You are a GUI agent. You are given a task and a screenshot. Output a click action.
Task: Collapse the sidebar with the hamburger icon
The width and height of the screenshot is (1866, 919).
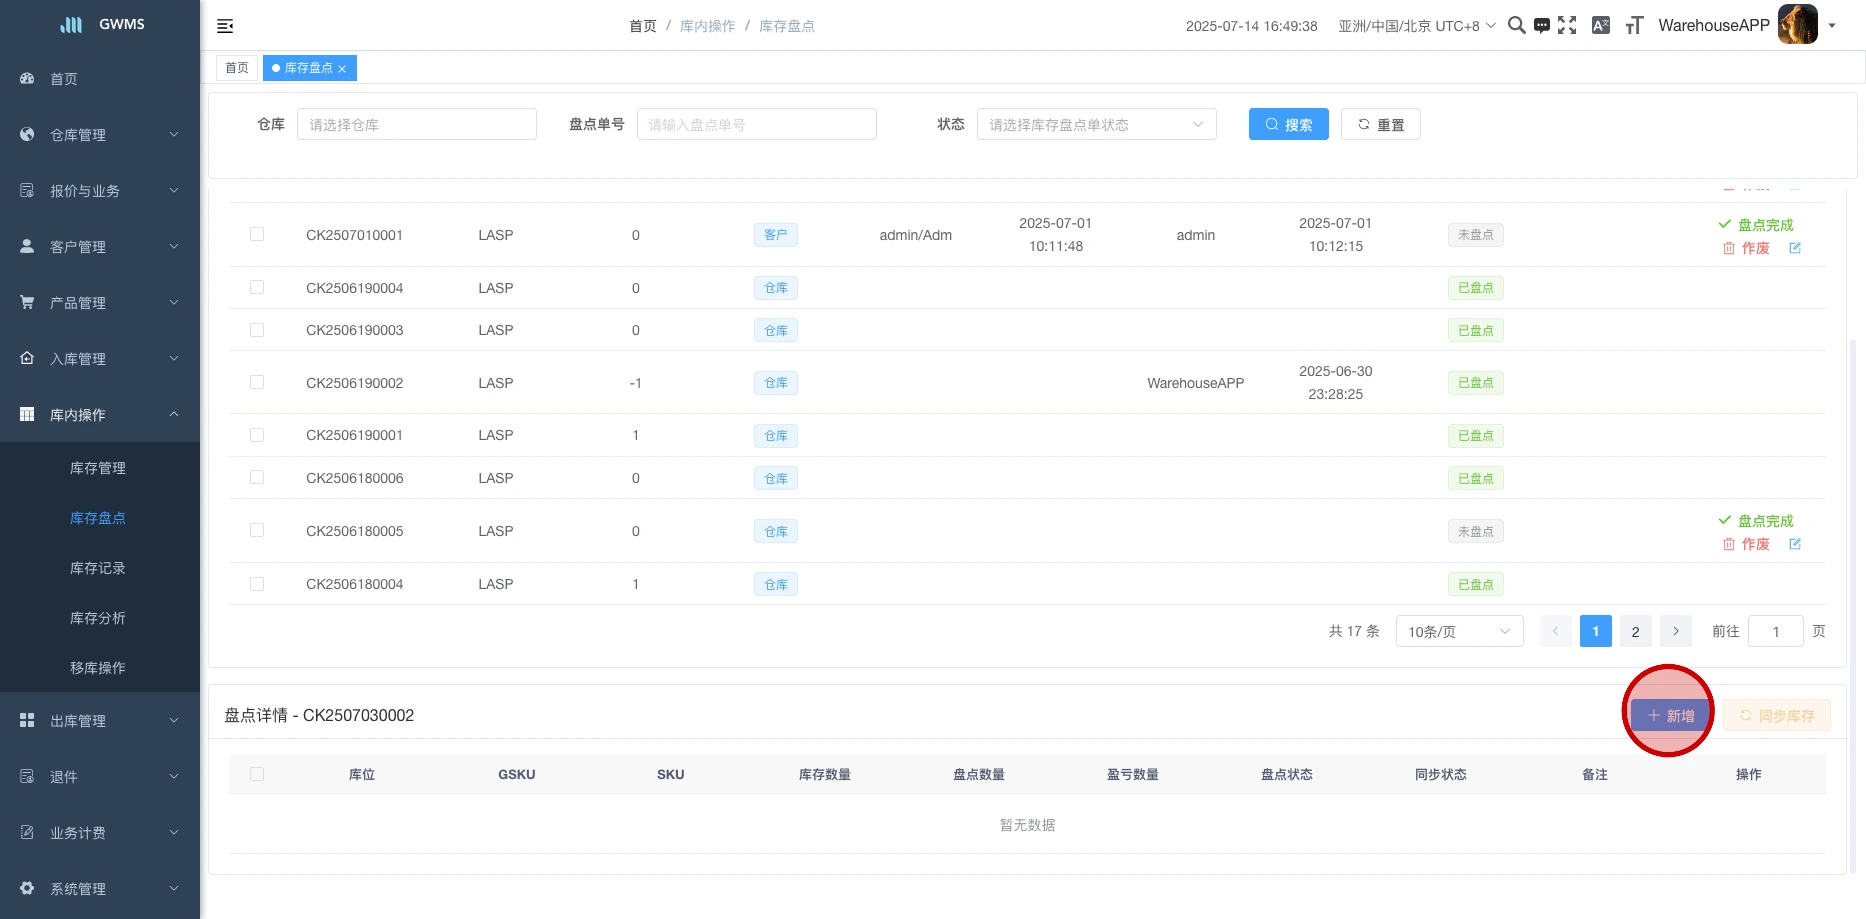[225, 26]
